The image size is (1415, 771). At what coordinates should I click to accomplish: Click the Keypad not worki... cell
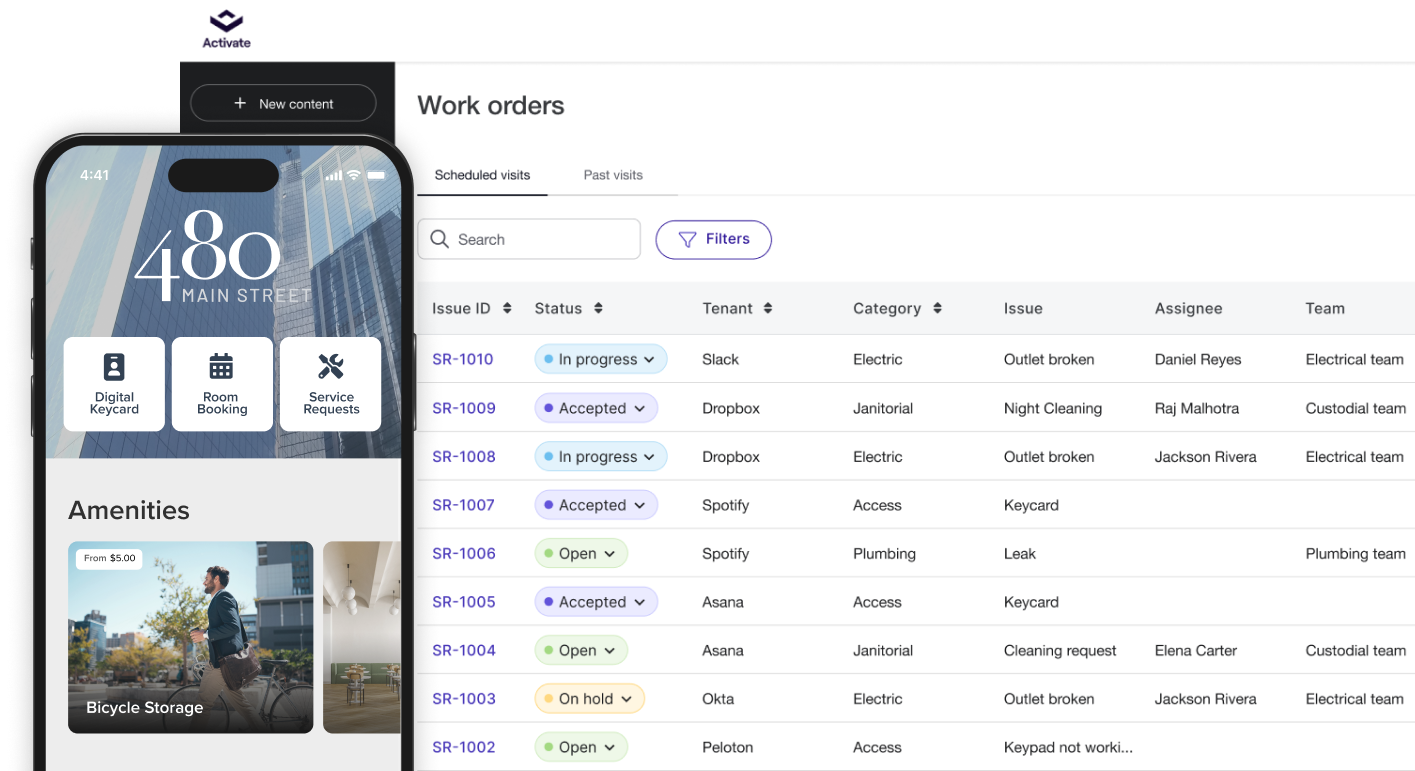(1068, 747)
